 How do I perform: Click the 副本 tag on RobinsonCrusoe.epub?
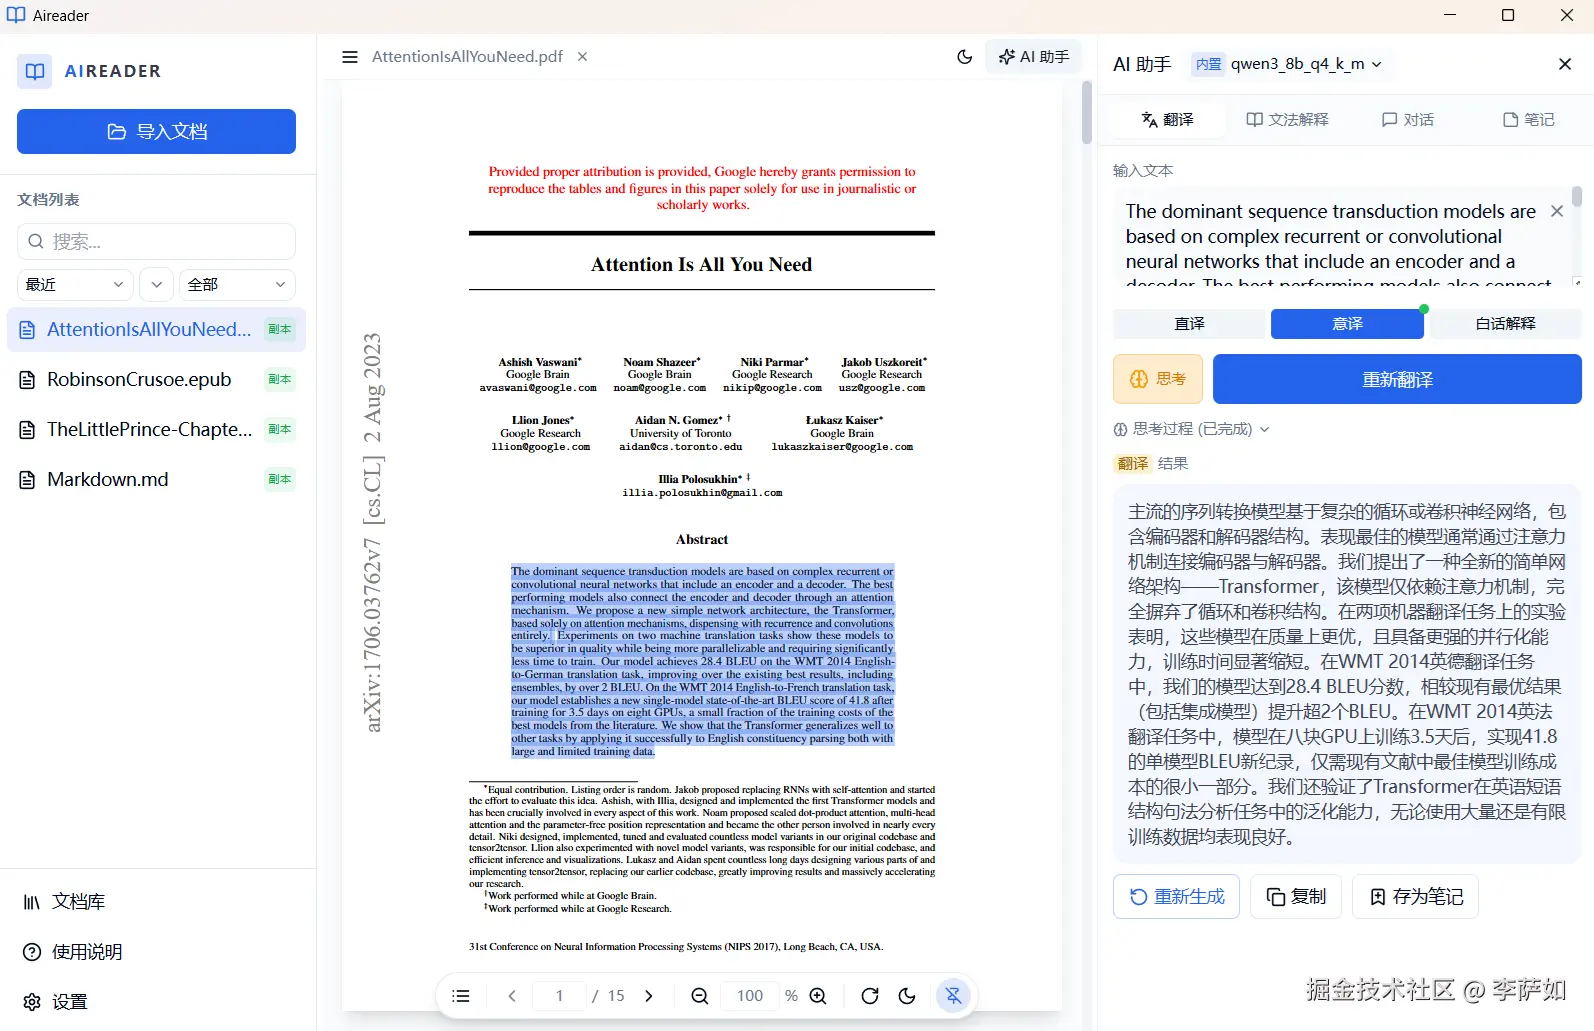(x=280, y=379)
